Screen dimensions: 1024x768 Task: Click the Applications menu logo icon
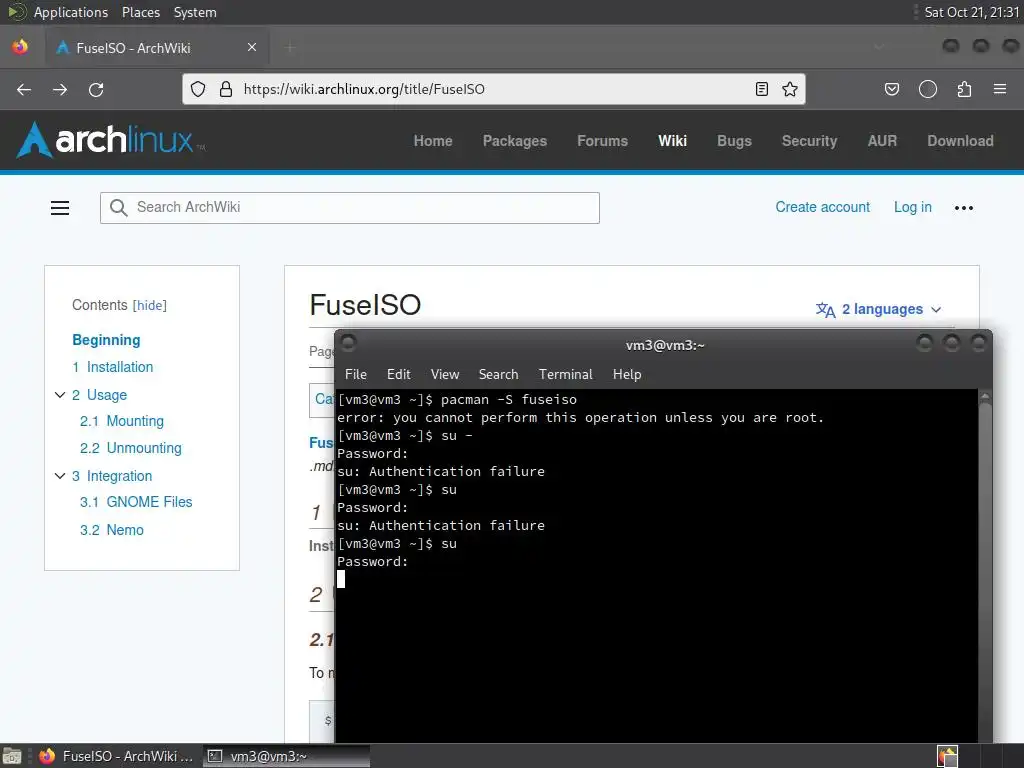[17, 12]
